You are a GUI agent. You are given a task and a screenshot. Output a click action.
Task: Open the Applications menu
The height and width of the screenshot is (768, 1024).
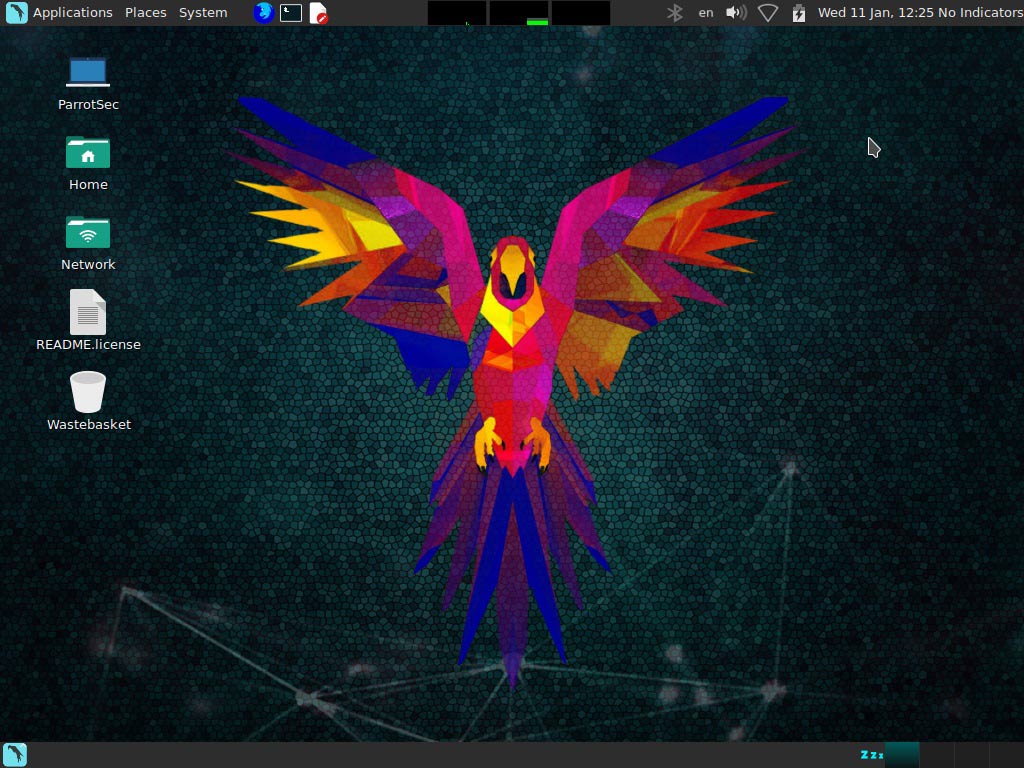click(72, 12)
